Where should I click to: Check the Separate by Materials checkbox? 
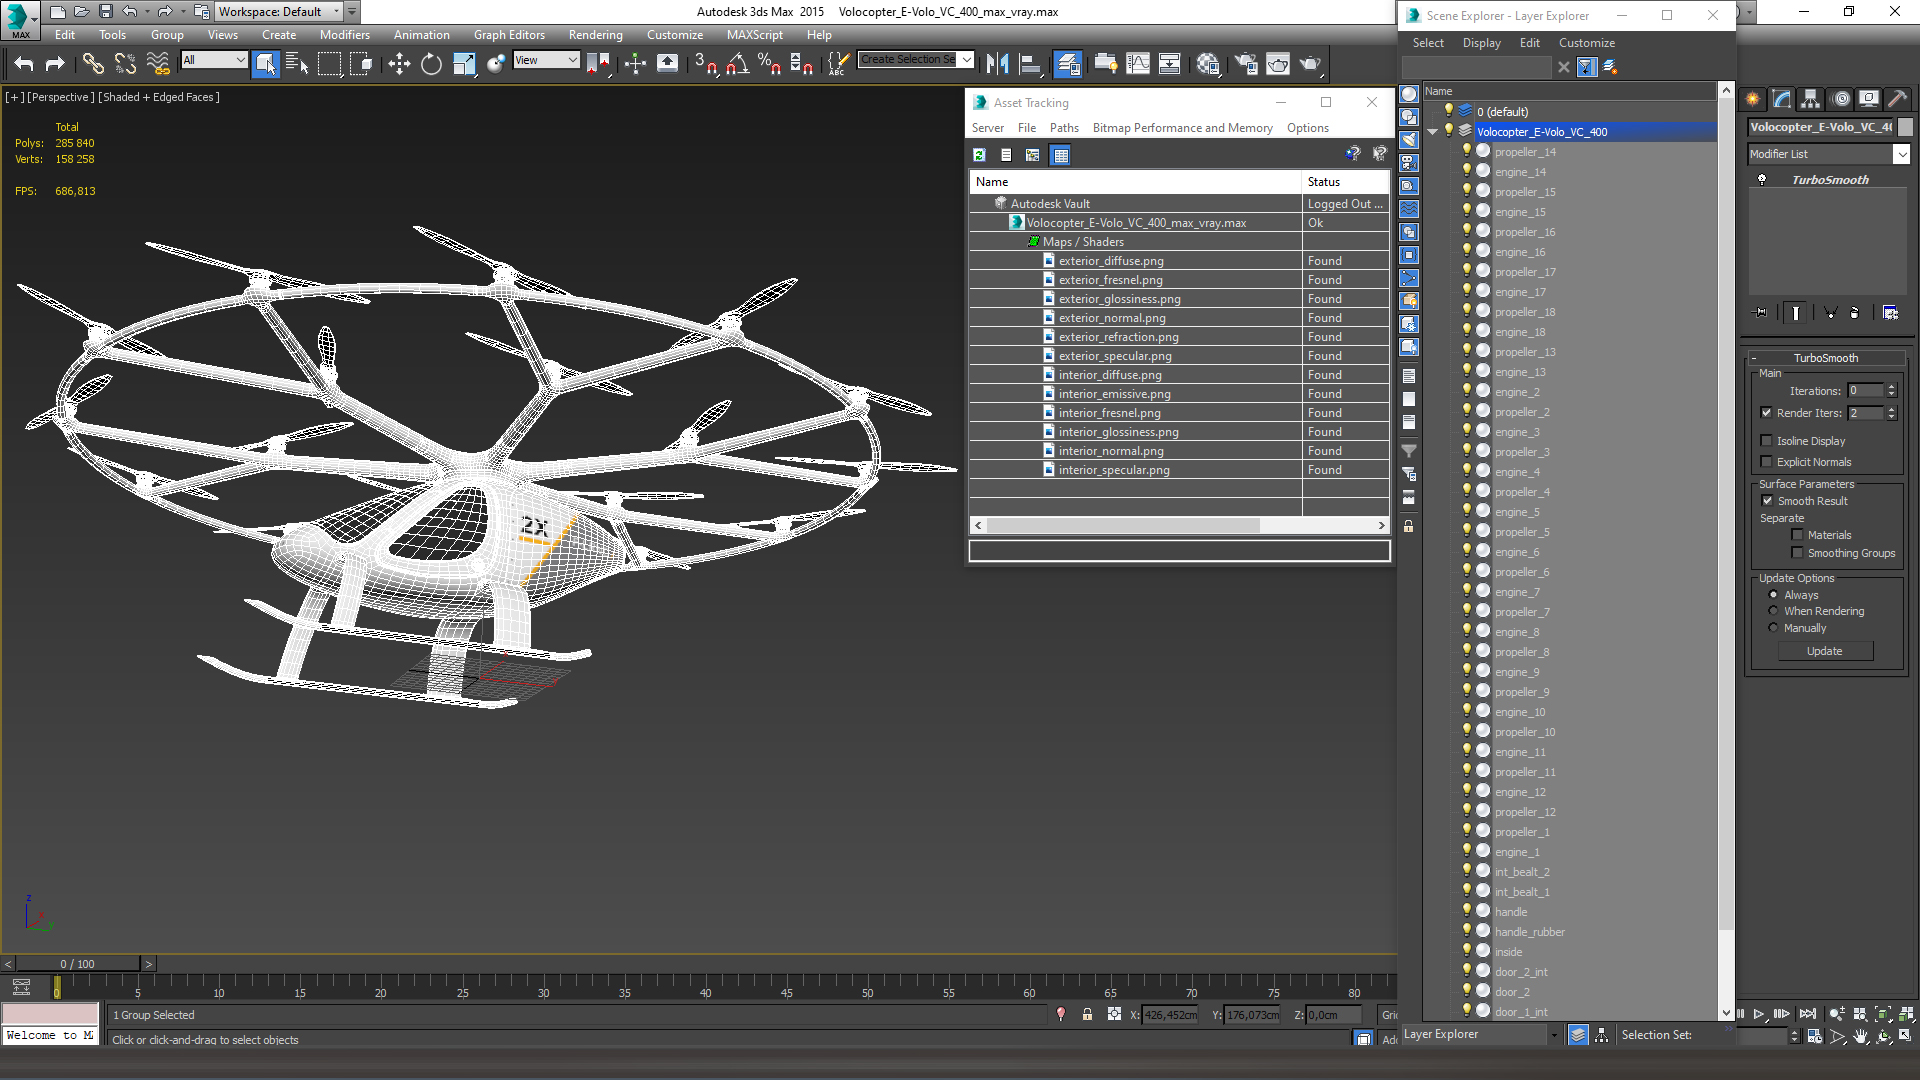pyautogui.click(x=1797, y=535)
